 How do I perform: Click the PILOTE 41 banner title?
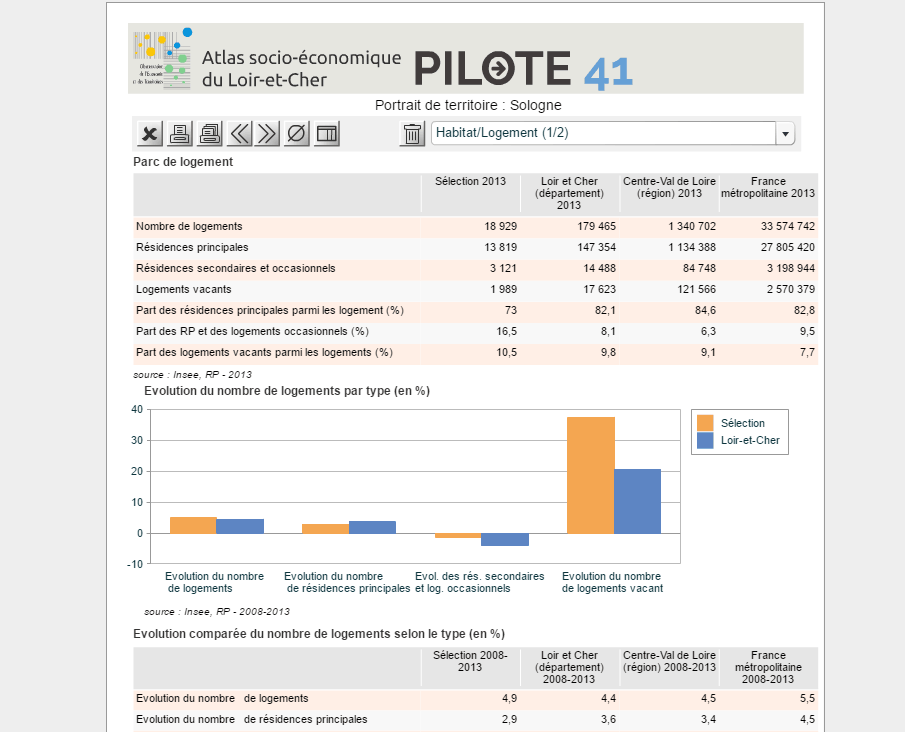coord(523,69)
